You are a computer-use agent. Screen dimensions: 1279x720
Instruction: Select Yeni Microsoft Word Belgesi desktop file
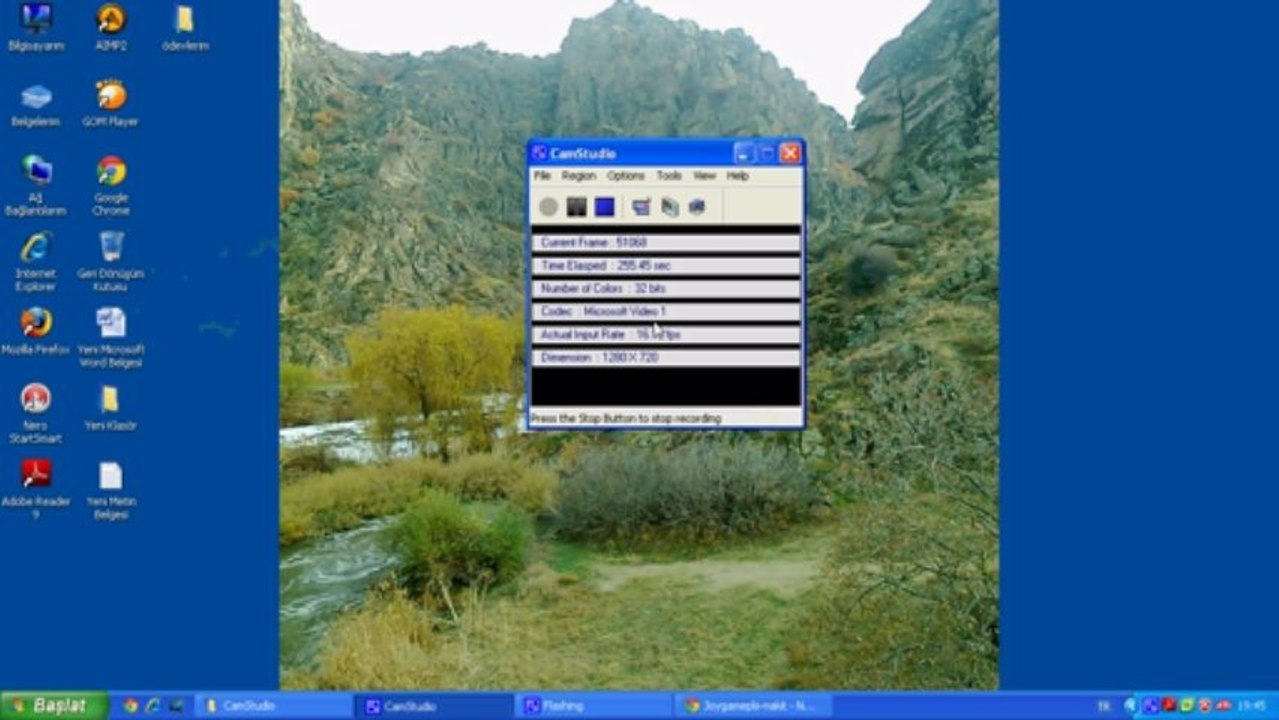(111, 338)
